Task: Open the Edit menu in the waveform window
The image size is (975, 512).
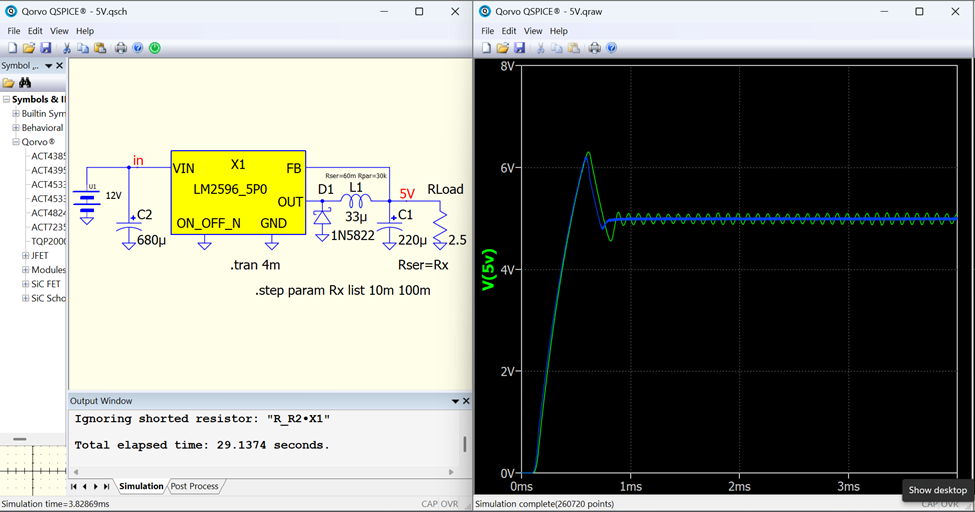Action: pos(509,31)
